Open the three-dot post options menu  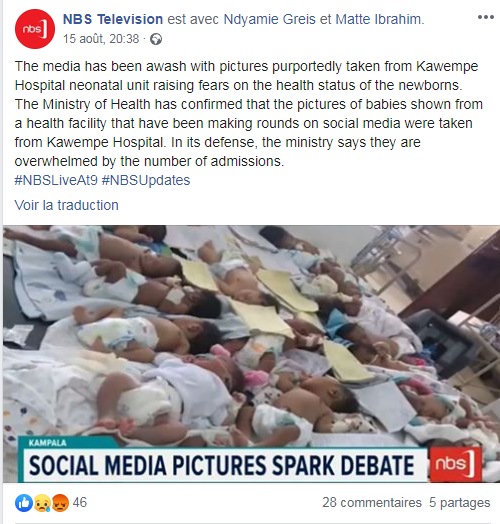click(x=486, y=17)
